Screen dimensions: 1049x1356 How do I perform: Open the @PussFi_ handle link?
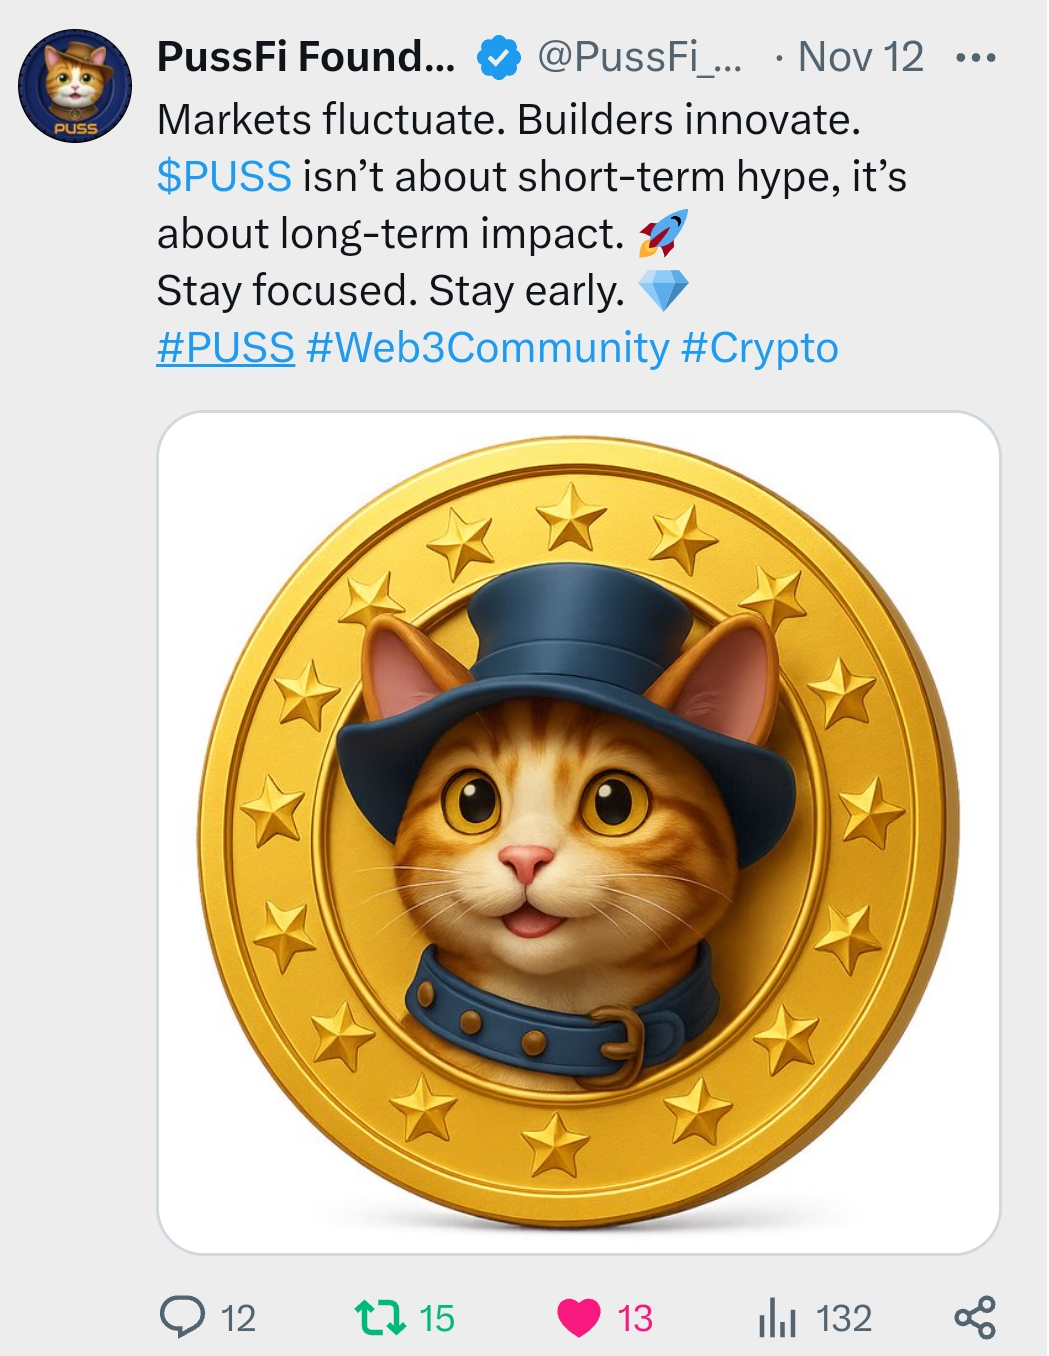tap(640, 57)
